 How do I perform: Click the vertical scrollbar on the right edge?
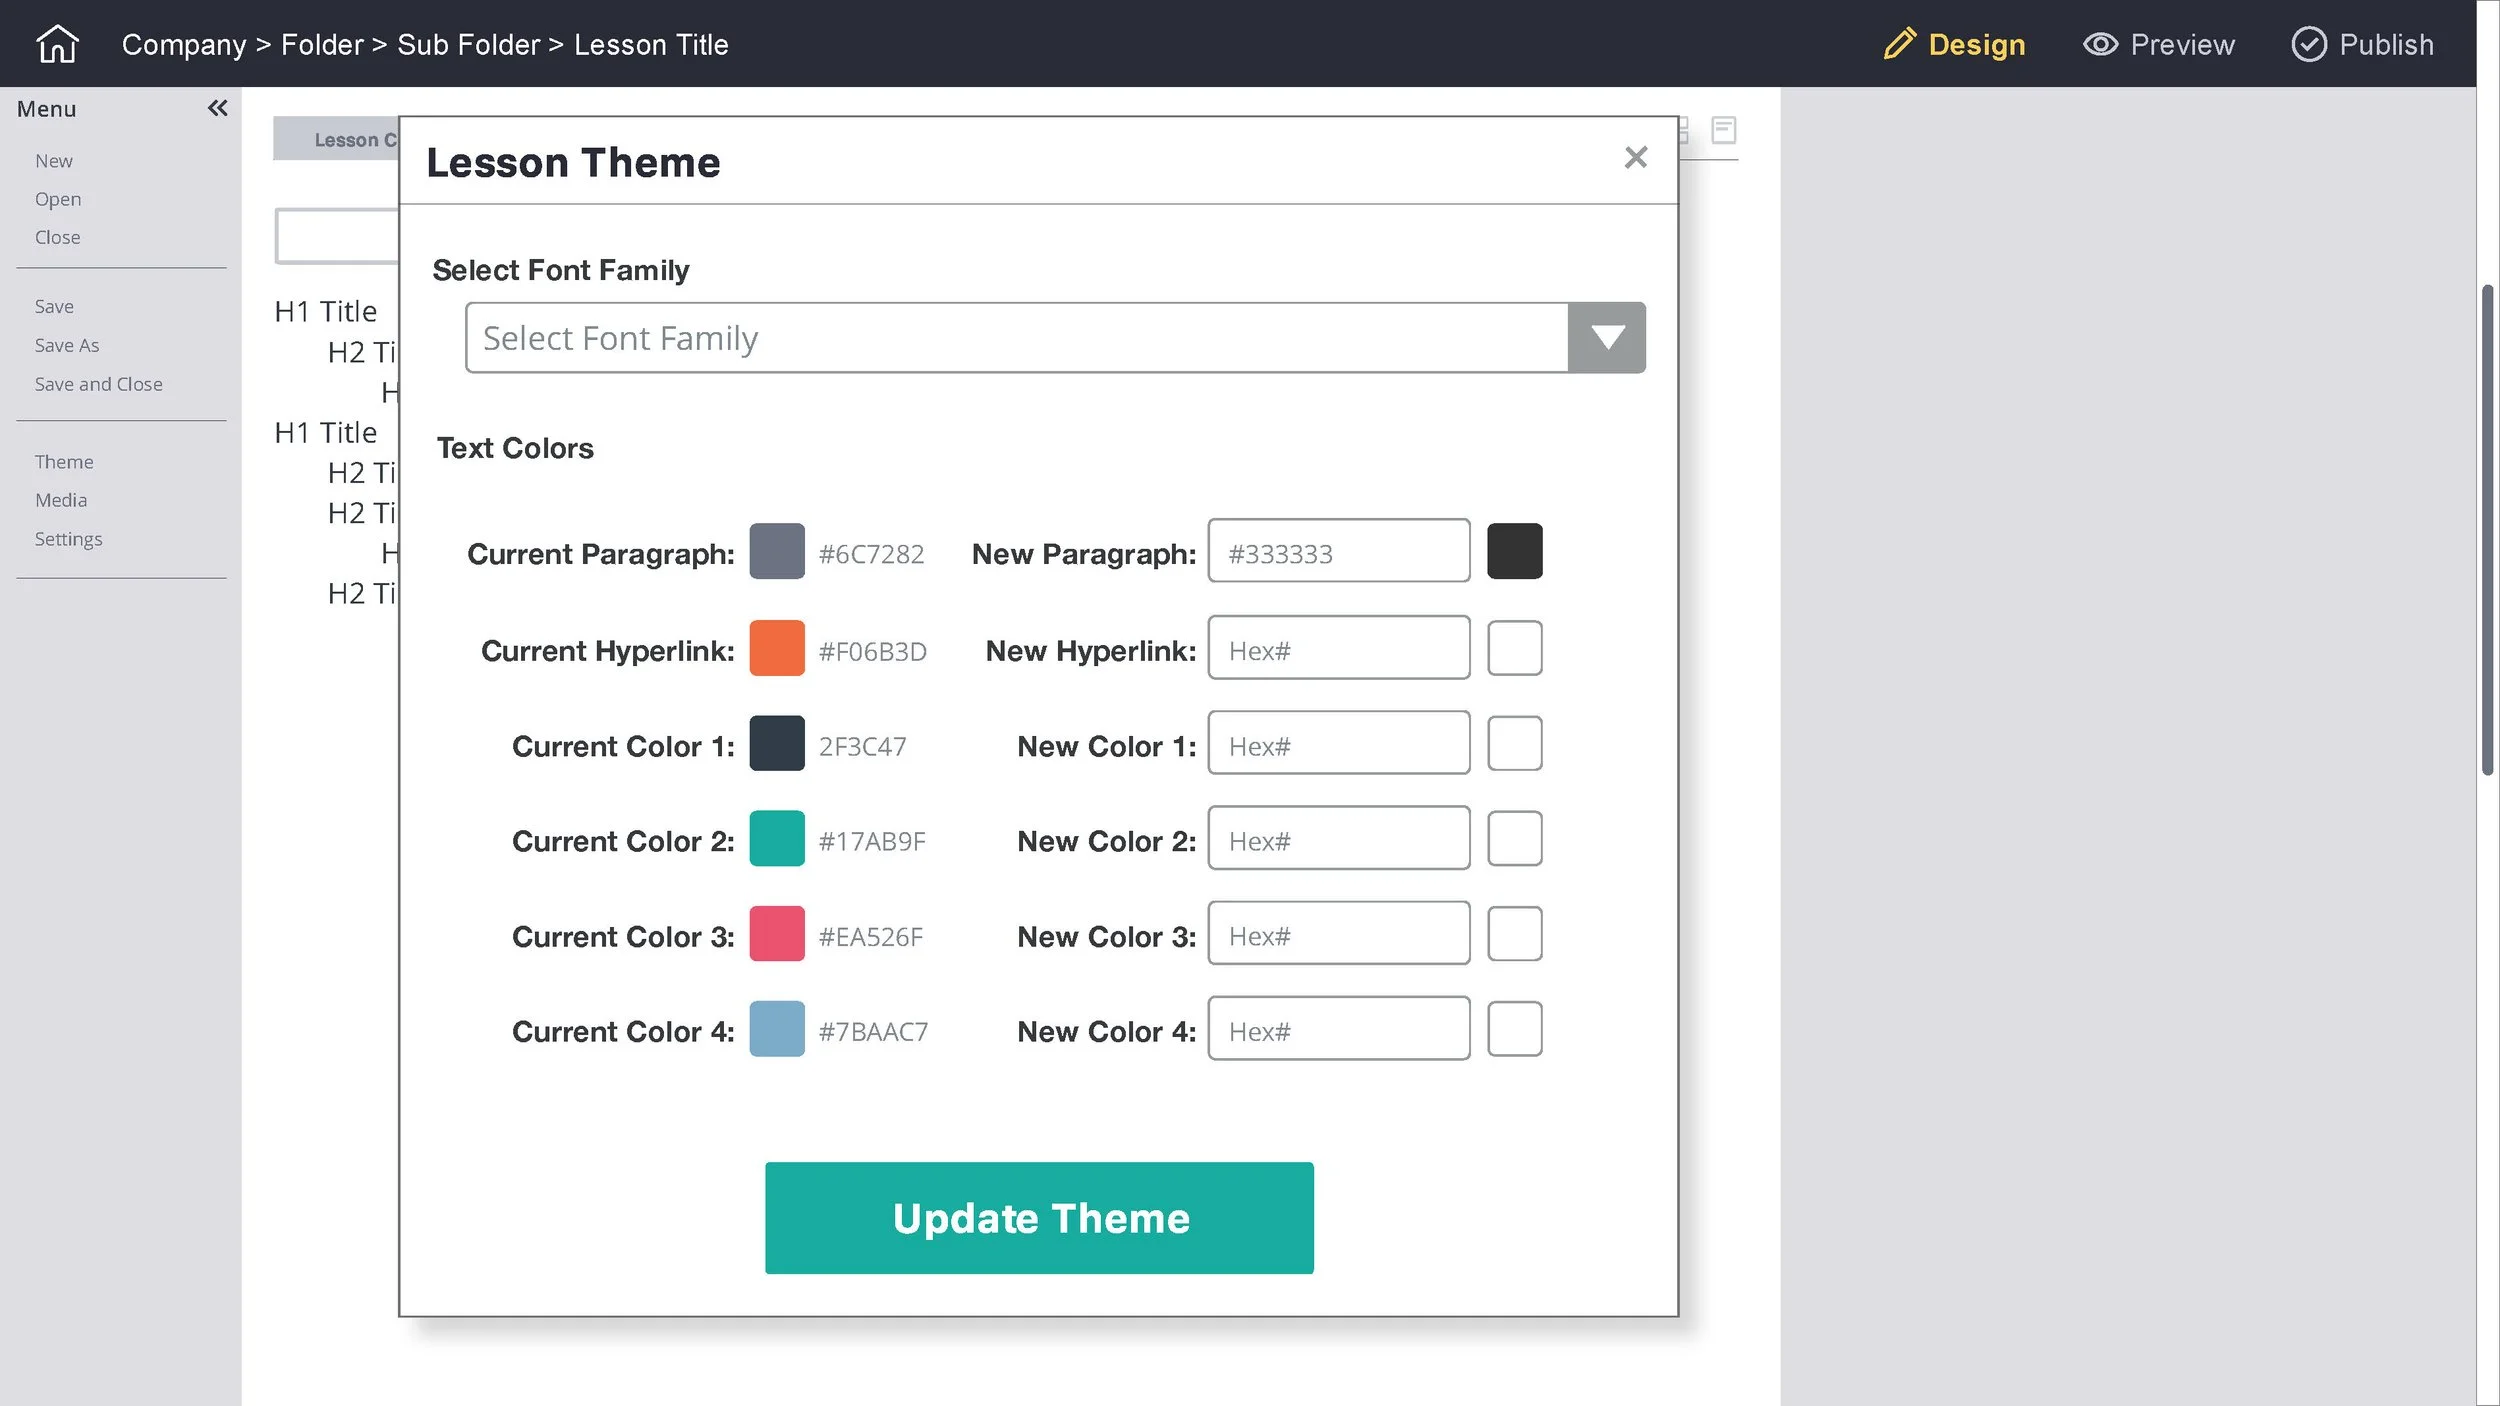tap(2487, 530)
